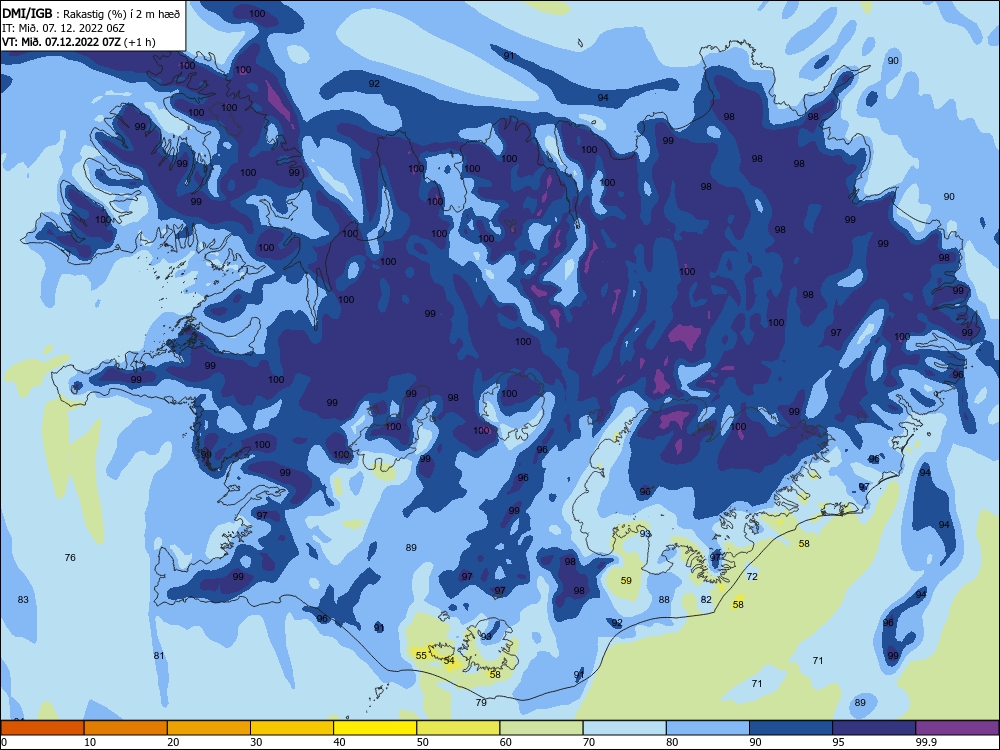This screenshot has height=750, width=1000.
Task: Click the humidity value '59' in the yellow patch
Action: (626, 580)
